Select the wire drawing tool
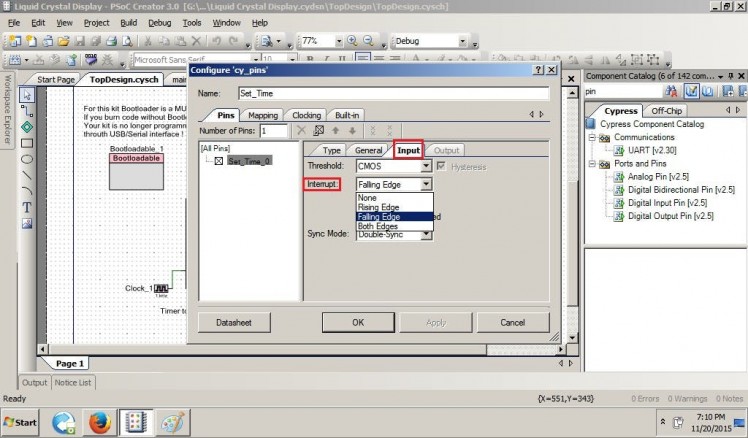The height and width of the screenshot is (438, 748). pos(27,111)
